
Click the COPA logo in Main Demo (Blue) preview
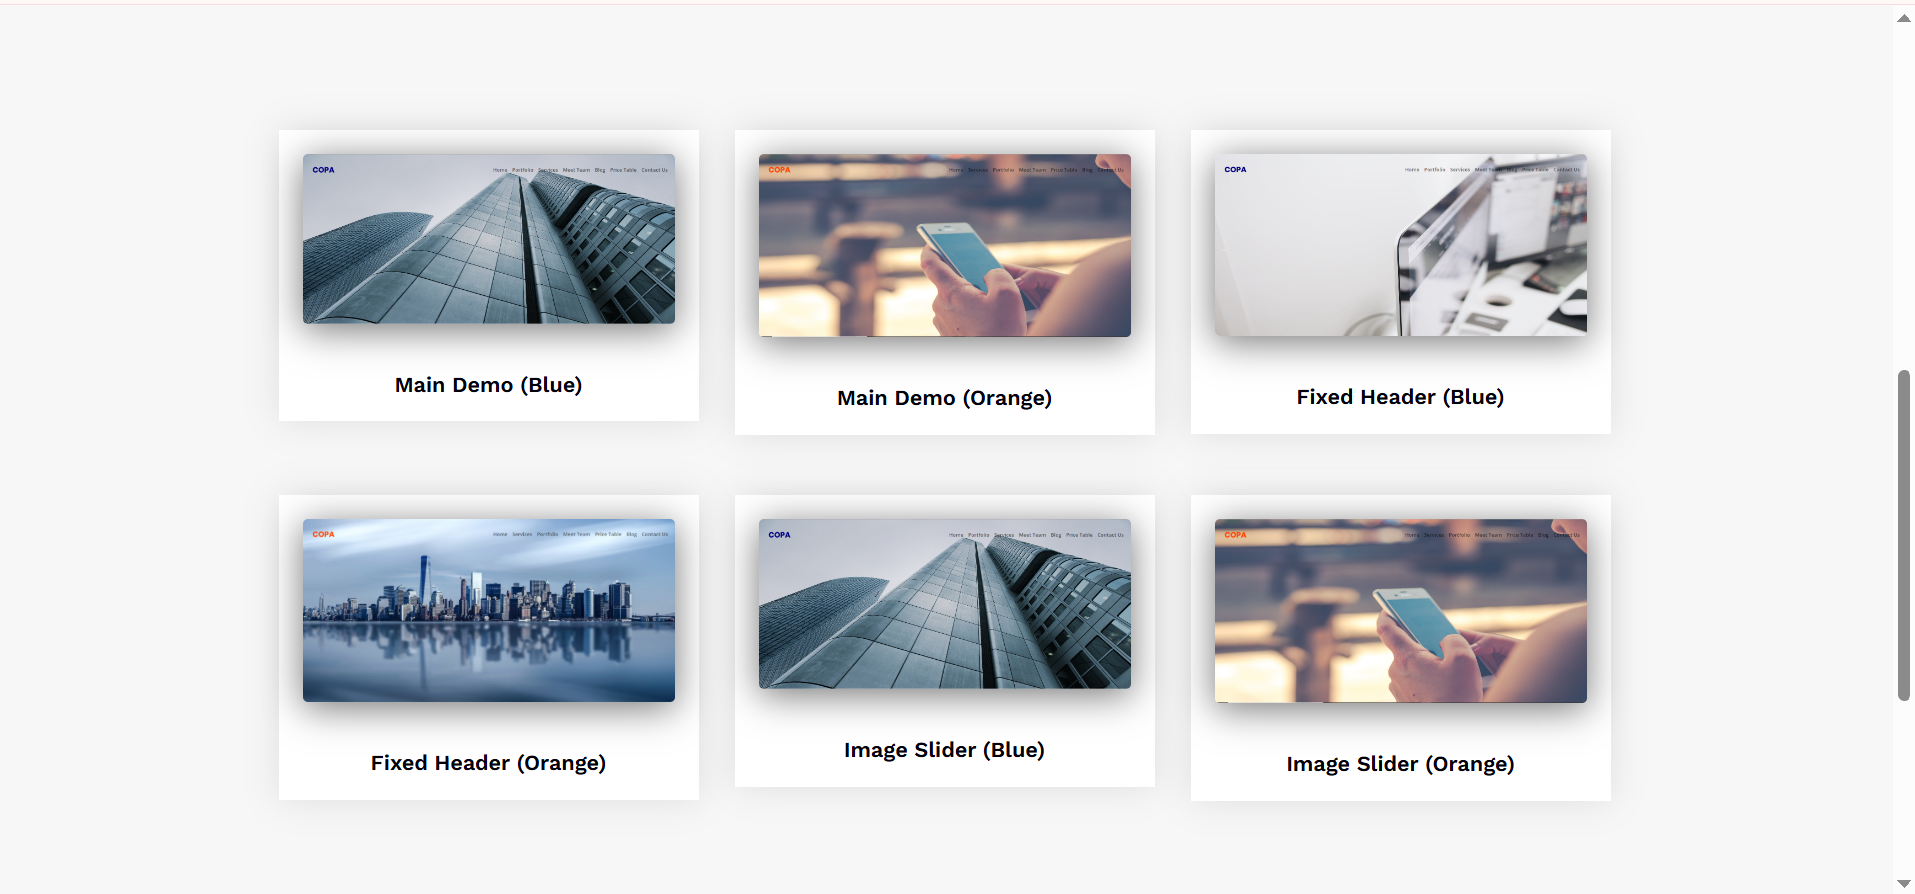(323, 170)
